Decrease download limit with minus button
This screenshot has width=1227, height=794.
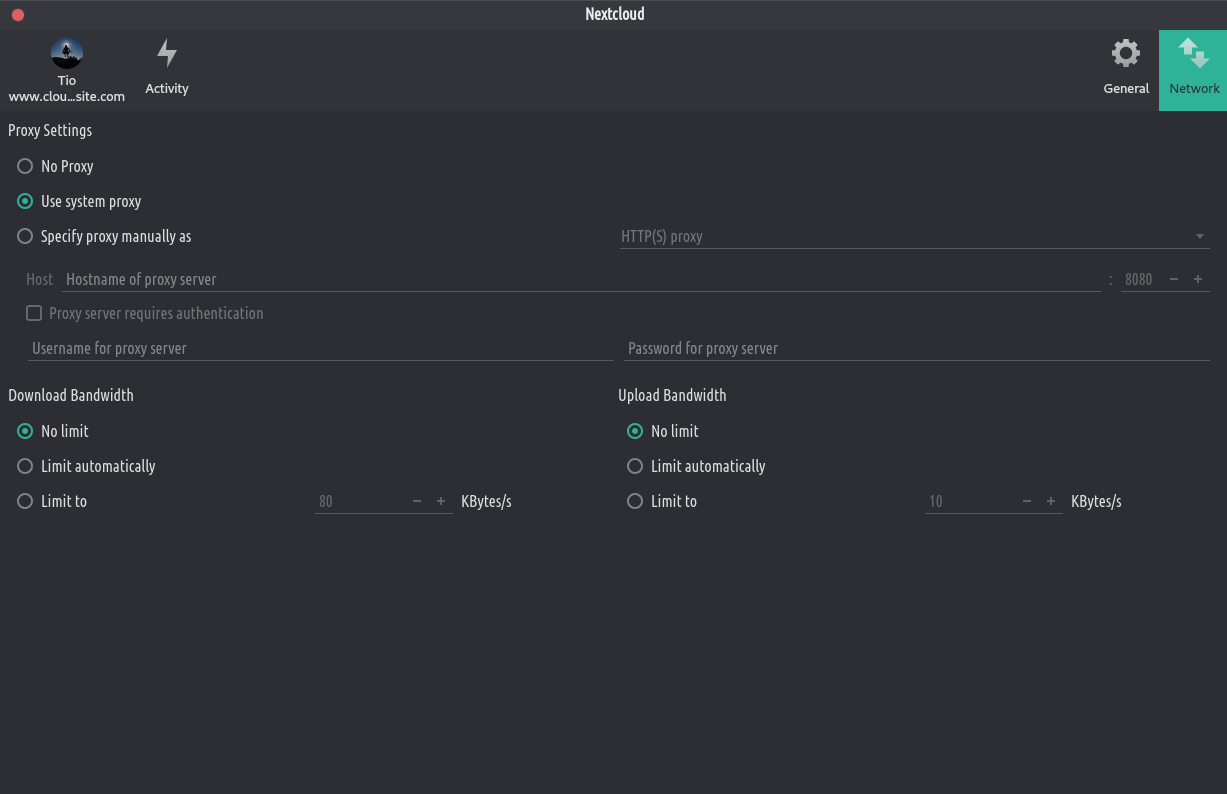click(417, 502)
